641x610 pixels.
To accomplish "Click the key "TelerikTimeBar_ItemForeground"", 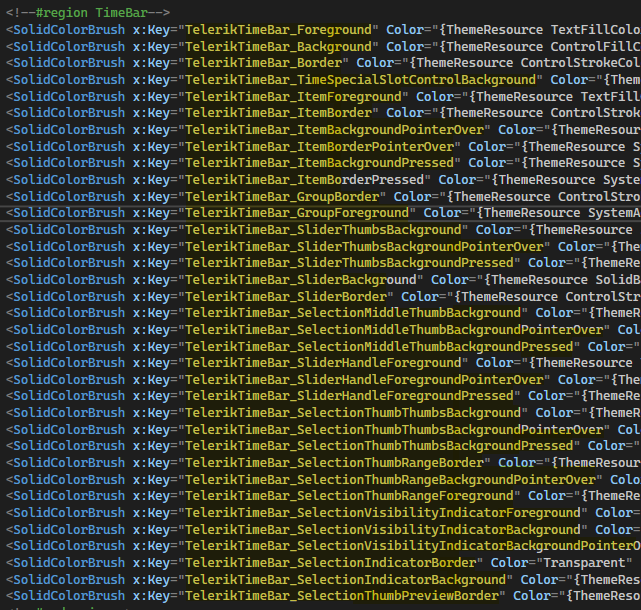I will tap(294, 97).
